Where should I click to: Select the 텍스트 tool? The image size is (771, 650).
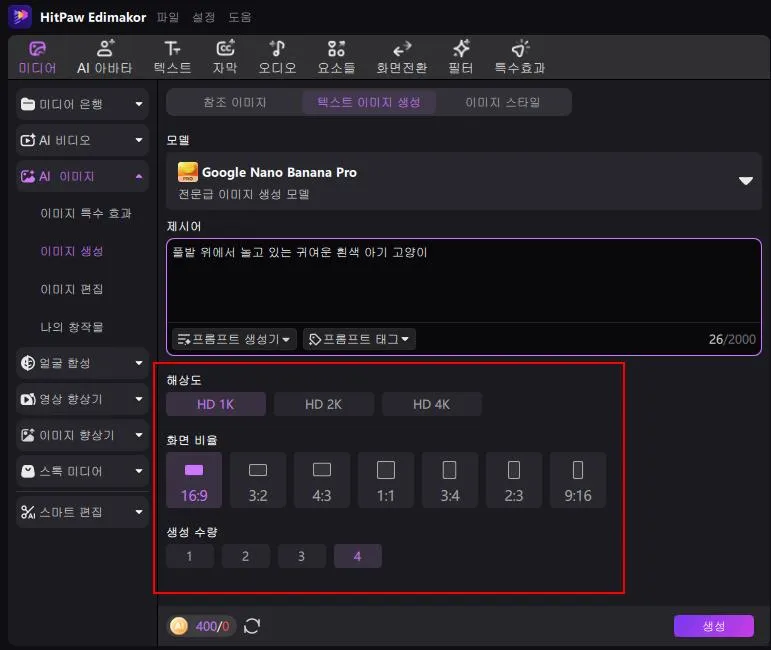coord(172,58)
